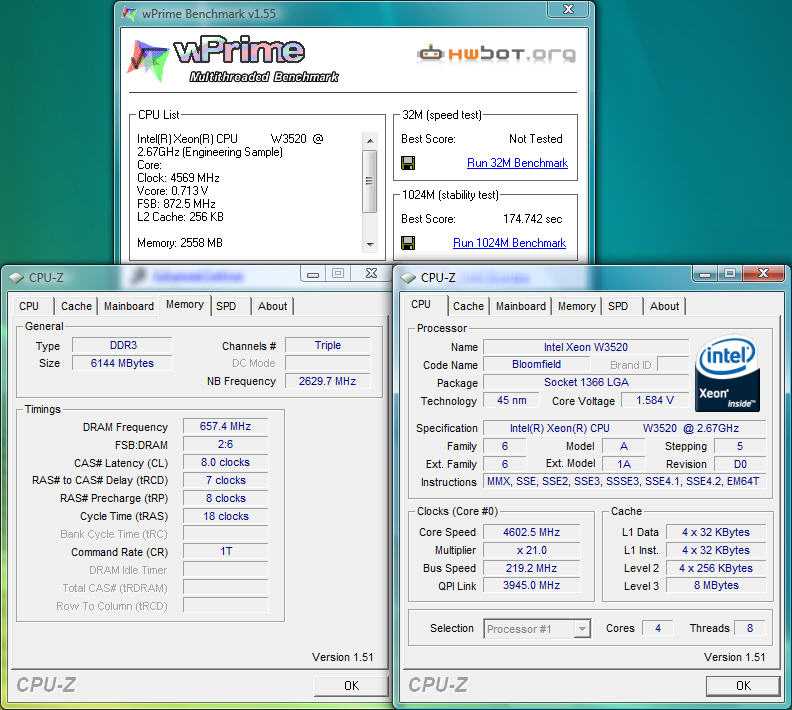Close the wPrime Benchmark window
This screenshot has width=792, height=710.
(x=569, y=9)
